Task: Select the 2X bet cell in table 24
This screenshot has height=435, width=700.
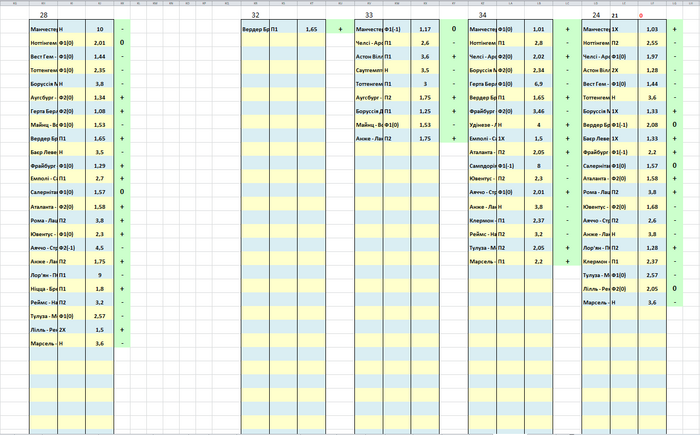Action: click(624, 70)
